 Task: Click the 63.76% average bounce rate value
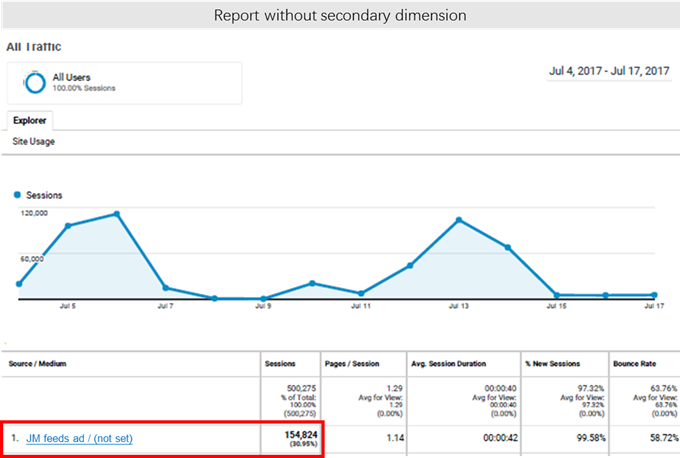pyautogui.click(x=664, y=388)
